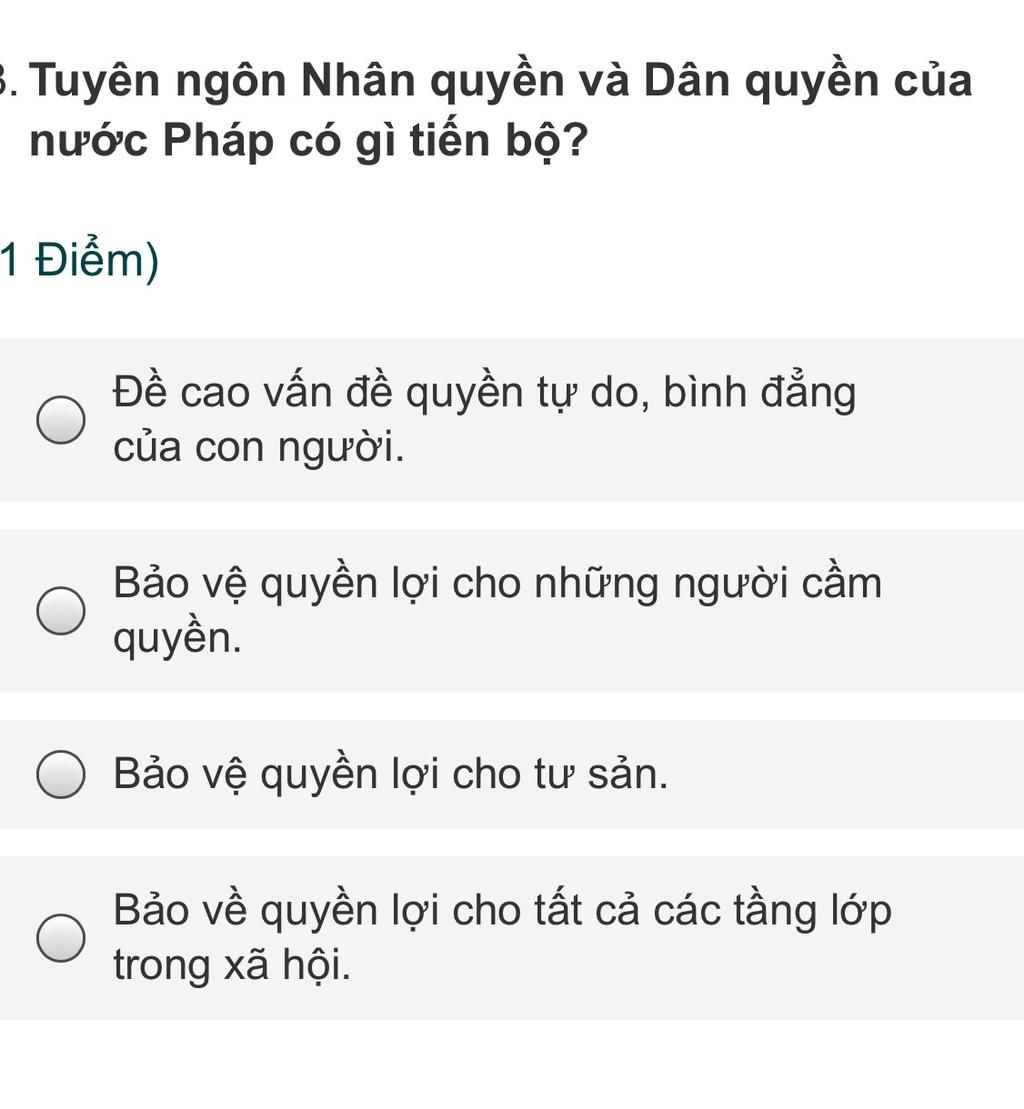Click the text "Bảo về quyền lợi cho tất cả các tầng lớp"
Screen dimensions: 1024x1109
click(x=502, y=910)
